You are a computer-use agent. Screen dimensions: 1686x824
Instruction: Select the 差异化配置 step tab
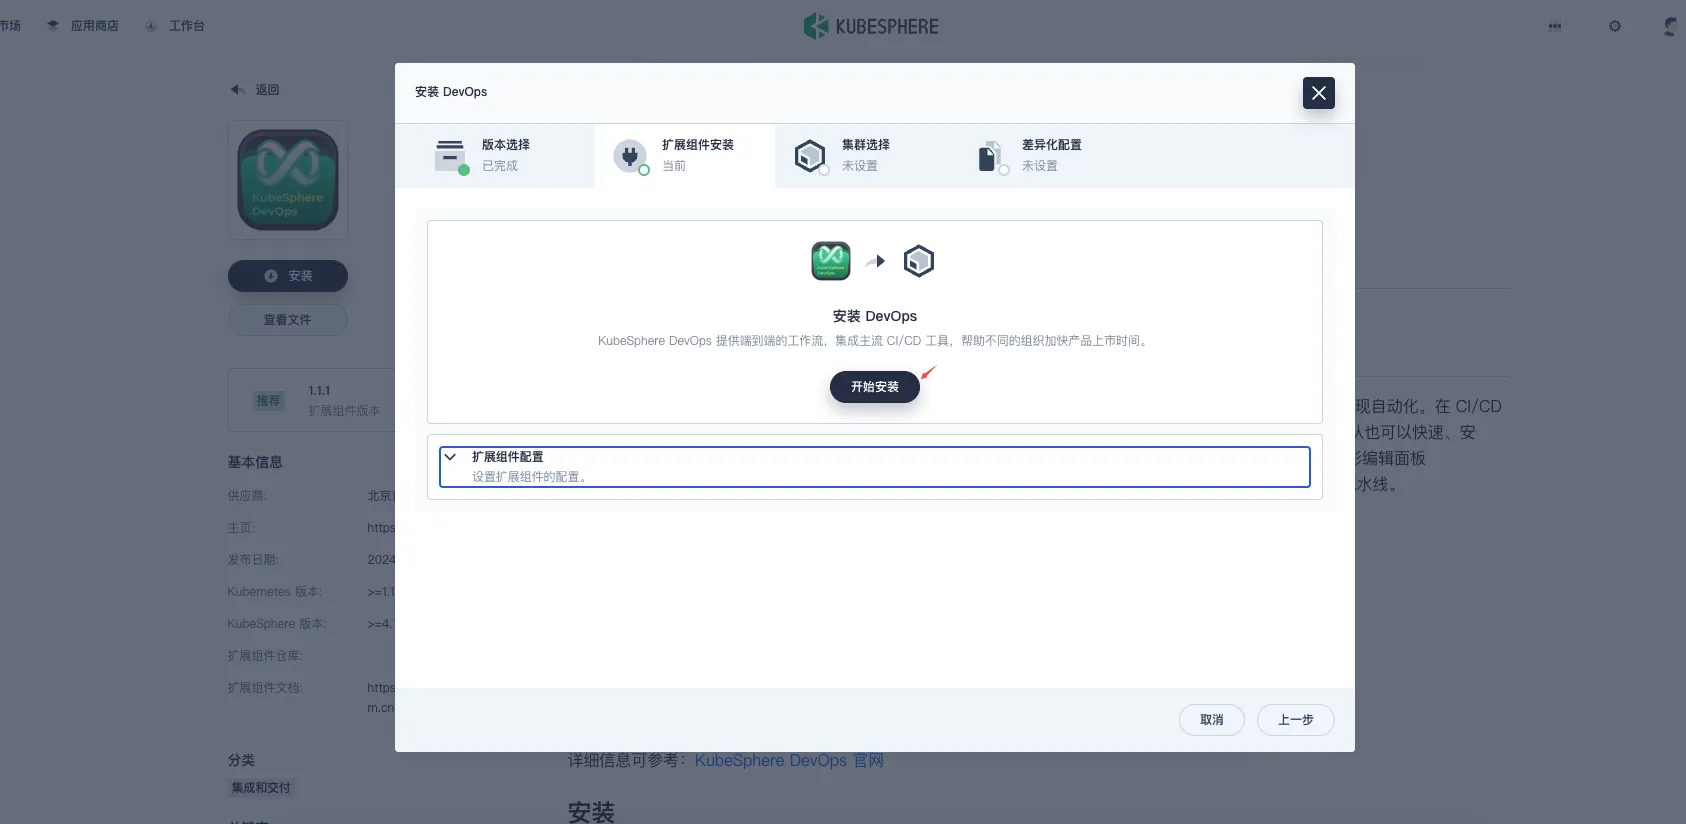pyautogui.click(x=1045, y=156)
